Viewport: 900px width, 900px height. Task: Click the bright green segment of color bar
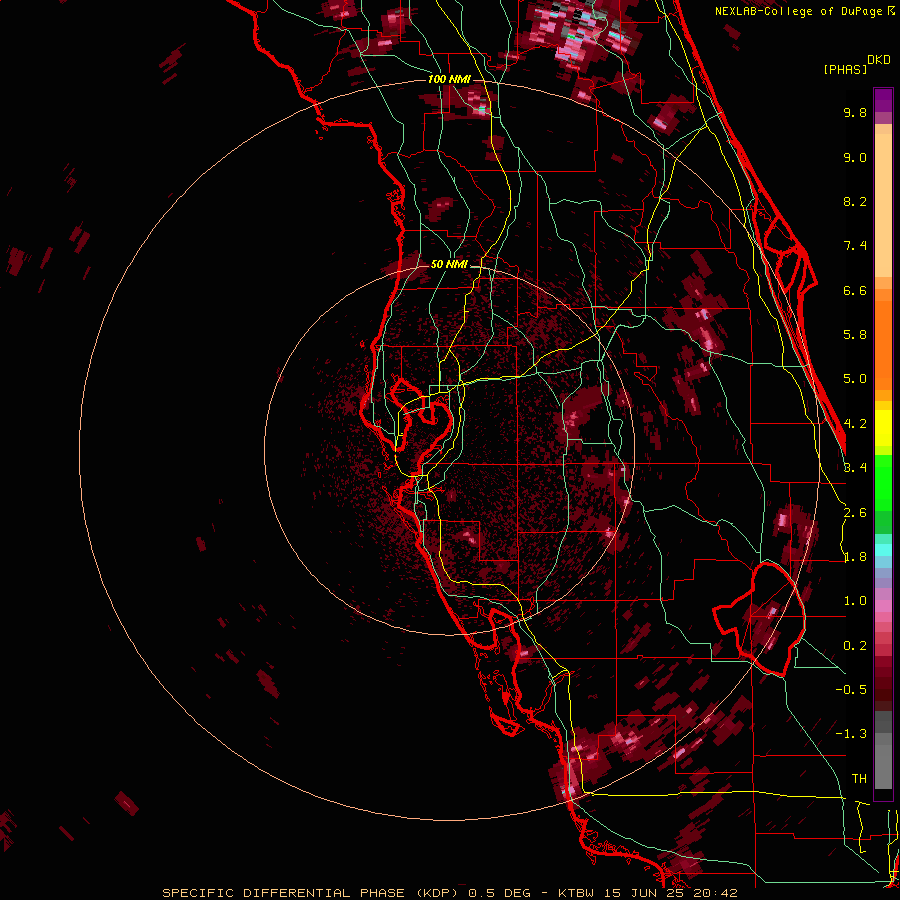click(x=883, y=483)
